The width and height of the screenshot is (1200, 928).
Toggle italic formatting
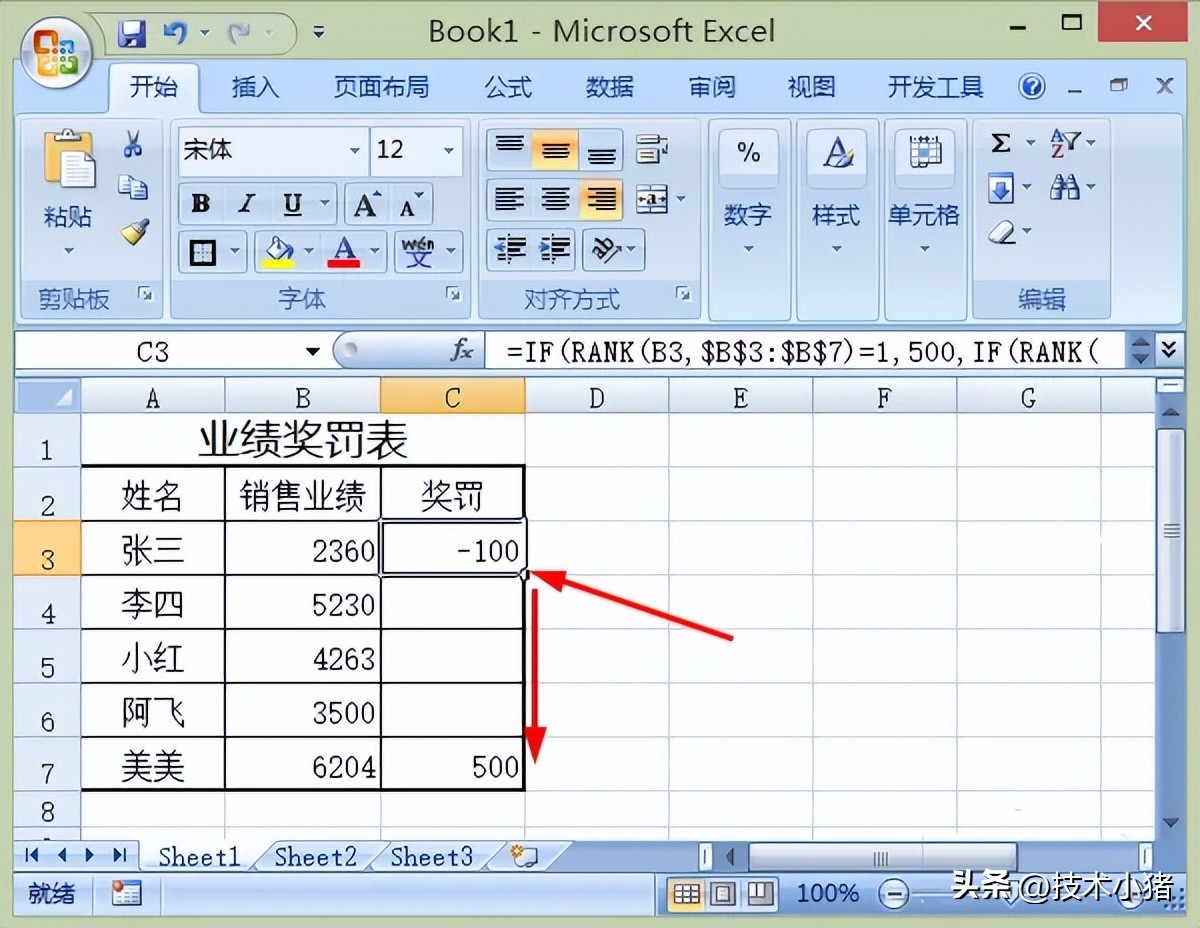246,204
